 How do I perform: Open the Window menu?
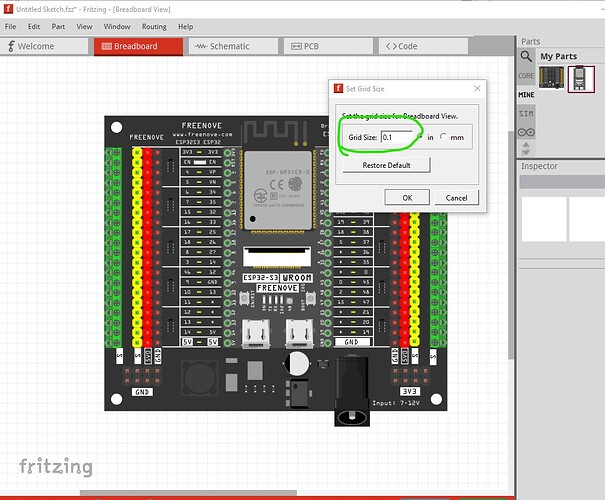coord(117,27)
